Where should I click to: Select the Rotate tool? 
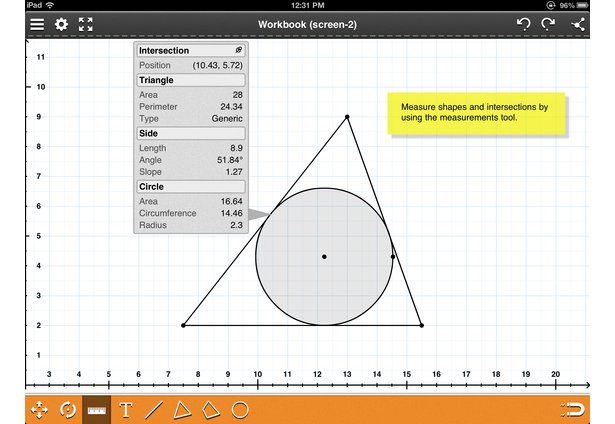(x=68, y=410)
